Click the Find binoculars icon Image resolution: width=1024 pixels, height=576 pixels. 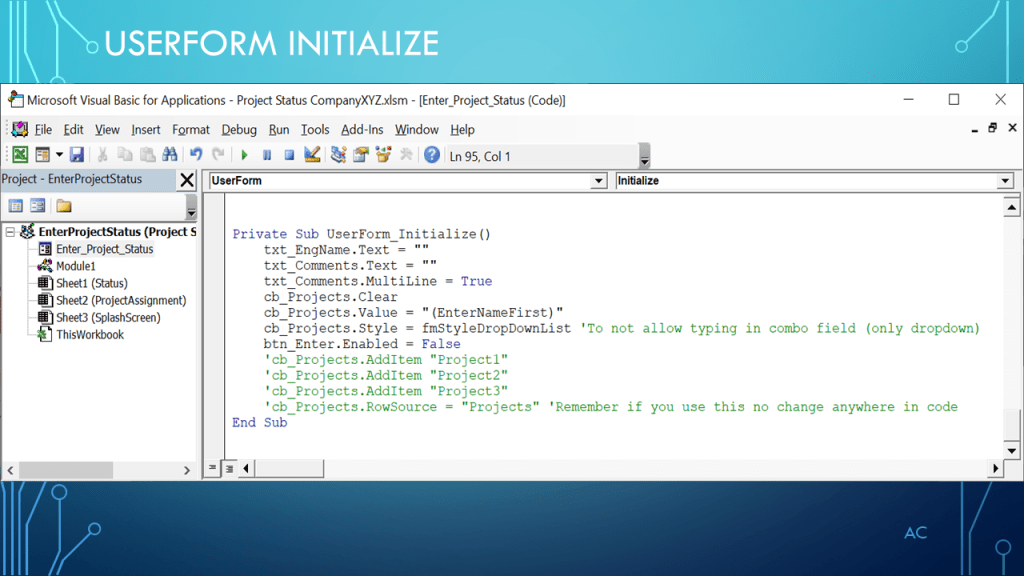click(169, 155)
